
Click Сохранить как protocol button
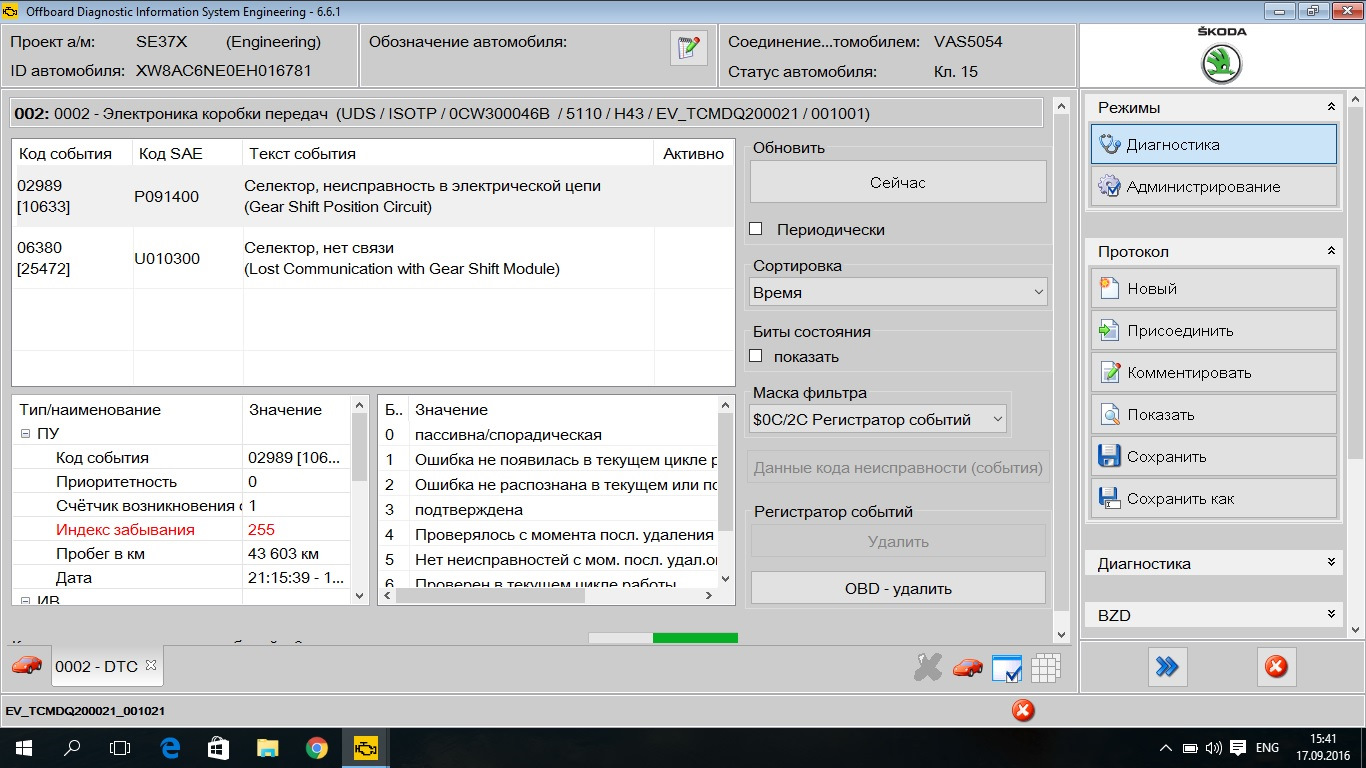(x=1214, y=498)
